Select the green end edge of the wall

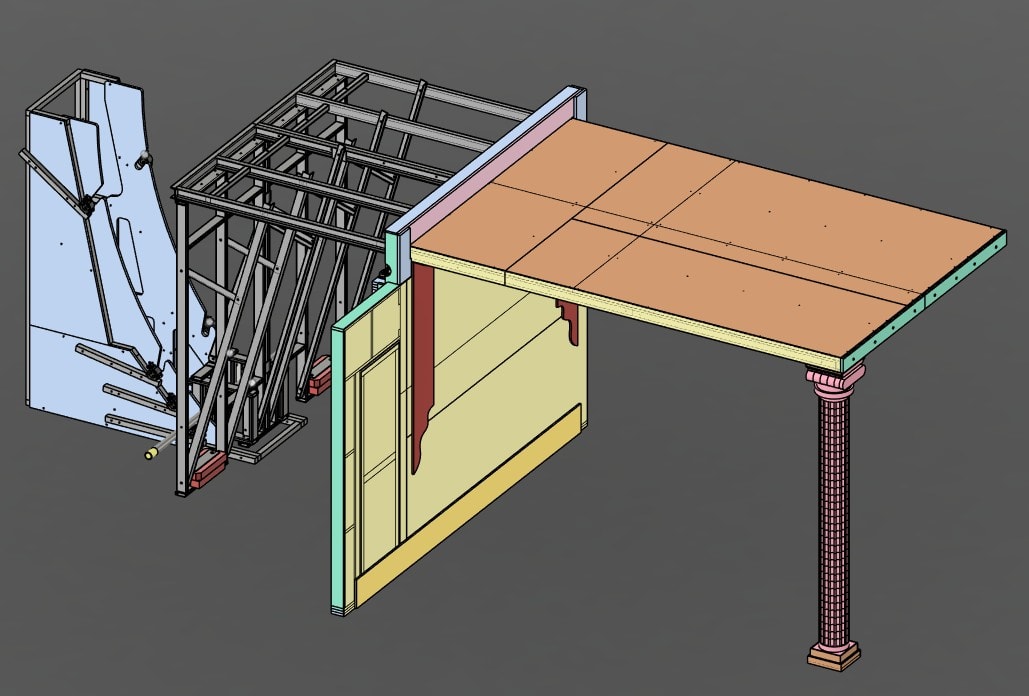pos(341,470)
